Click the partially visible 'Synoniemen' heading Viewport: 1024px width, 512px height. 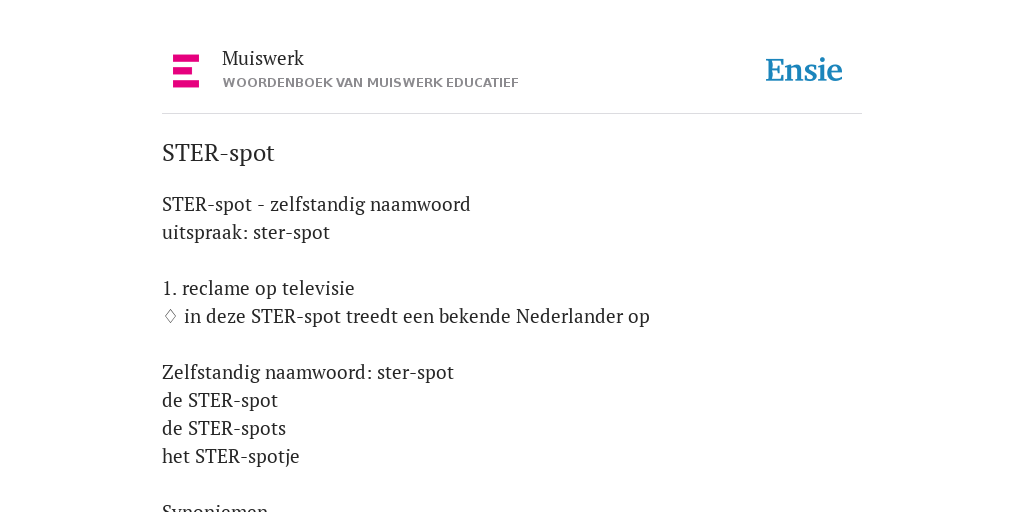tap(215, 507)
